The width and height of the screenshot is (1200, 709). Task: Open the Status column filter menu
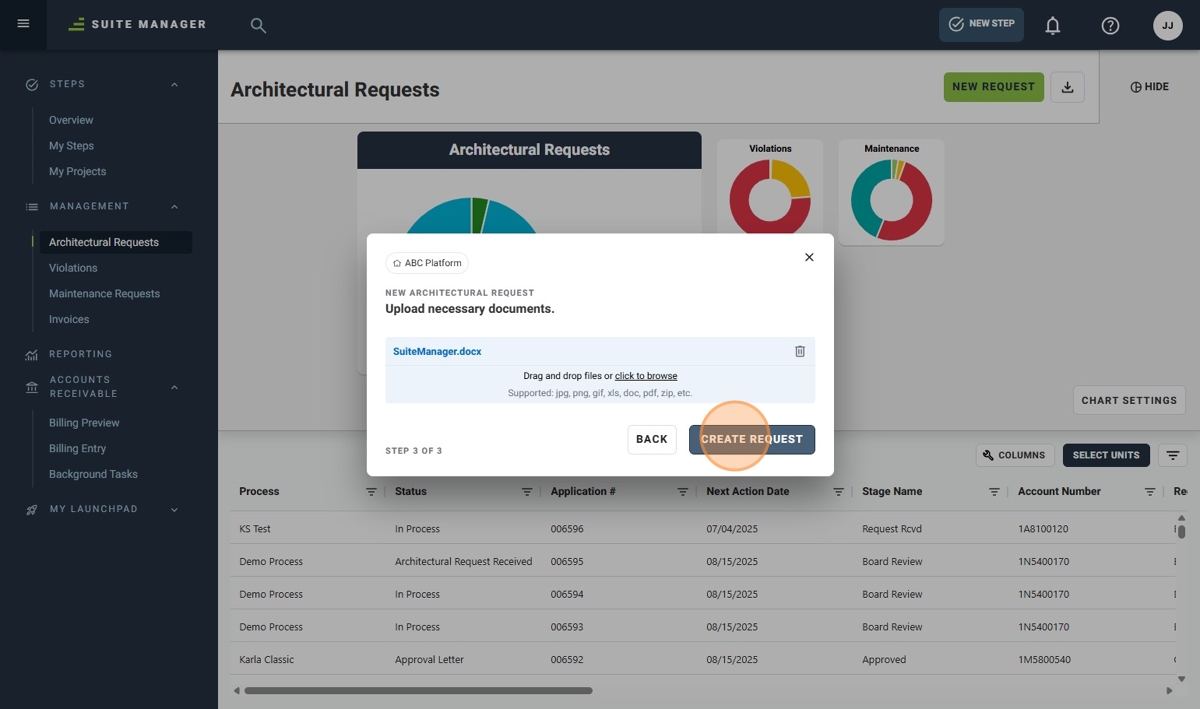pyautogui.click(x=527, y=492)
